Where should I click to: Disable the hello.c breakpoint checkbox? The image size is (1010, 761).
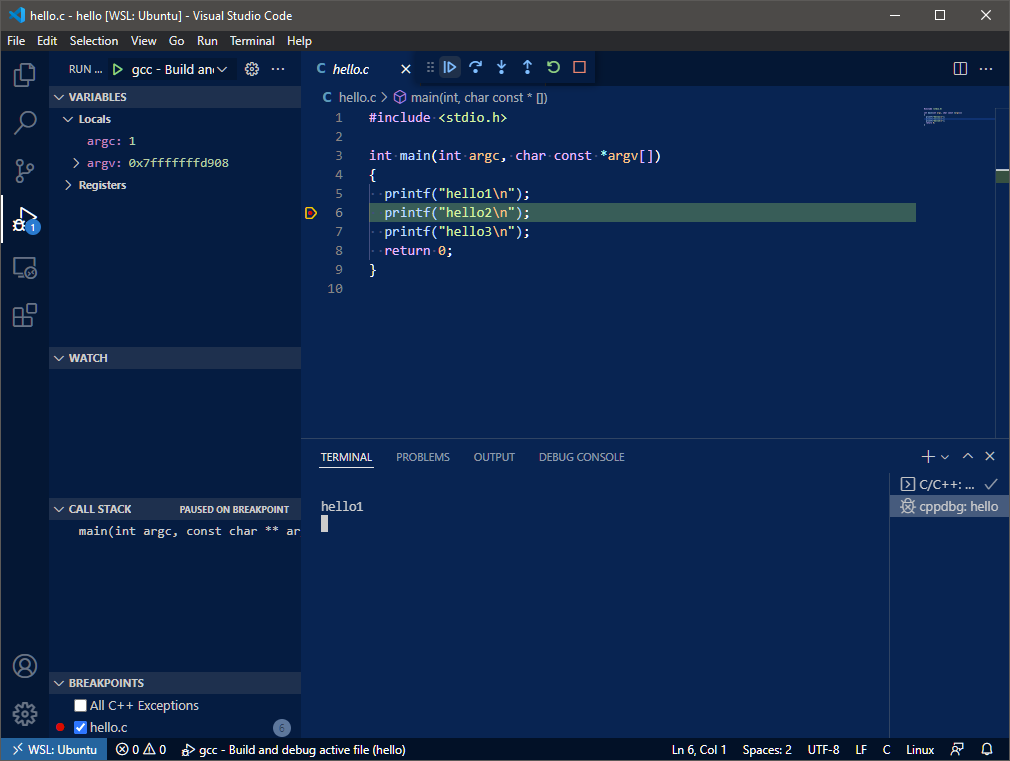(x=81, y=727)
